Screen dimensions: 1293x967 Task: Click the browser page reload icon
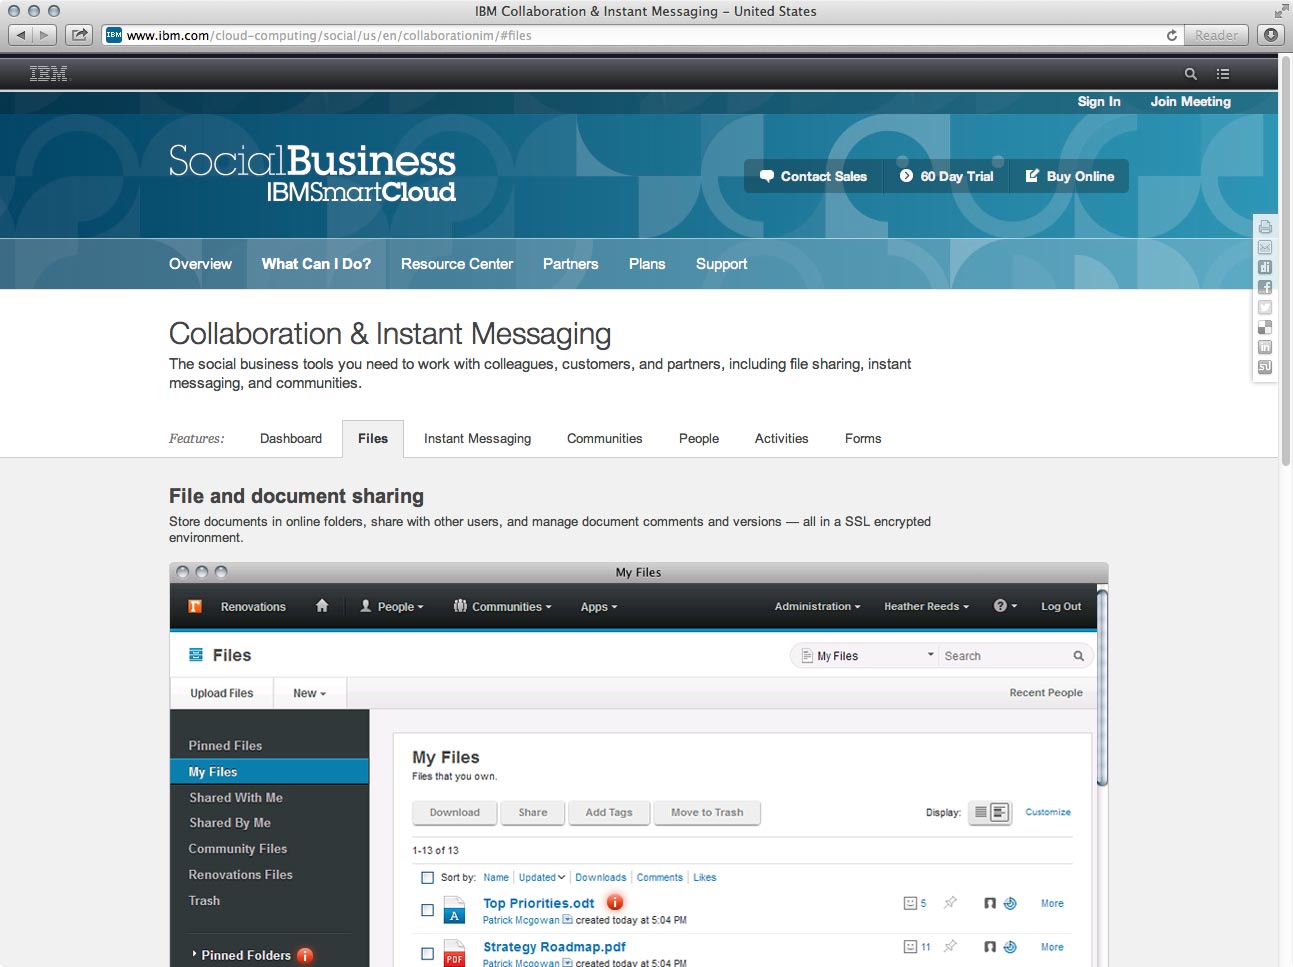[x=1172, y=35]
